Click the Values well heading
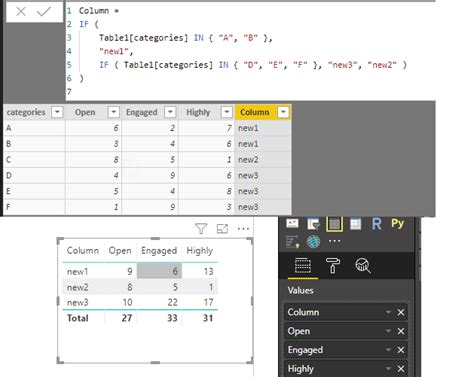 [301, 290]
